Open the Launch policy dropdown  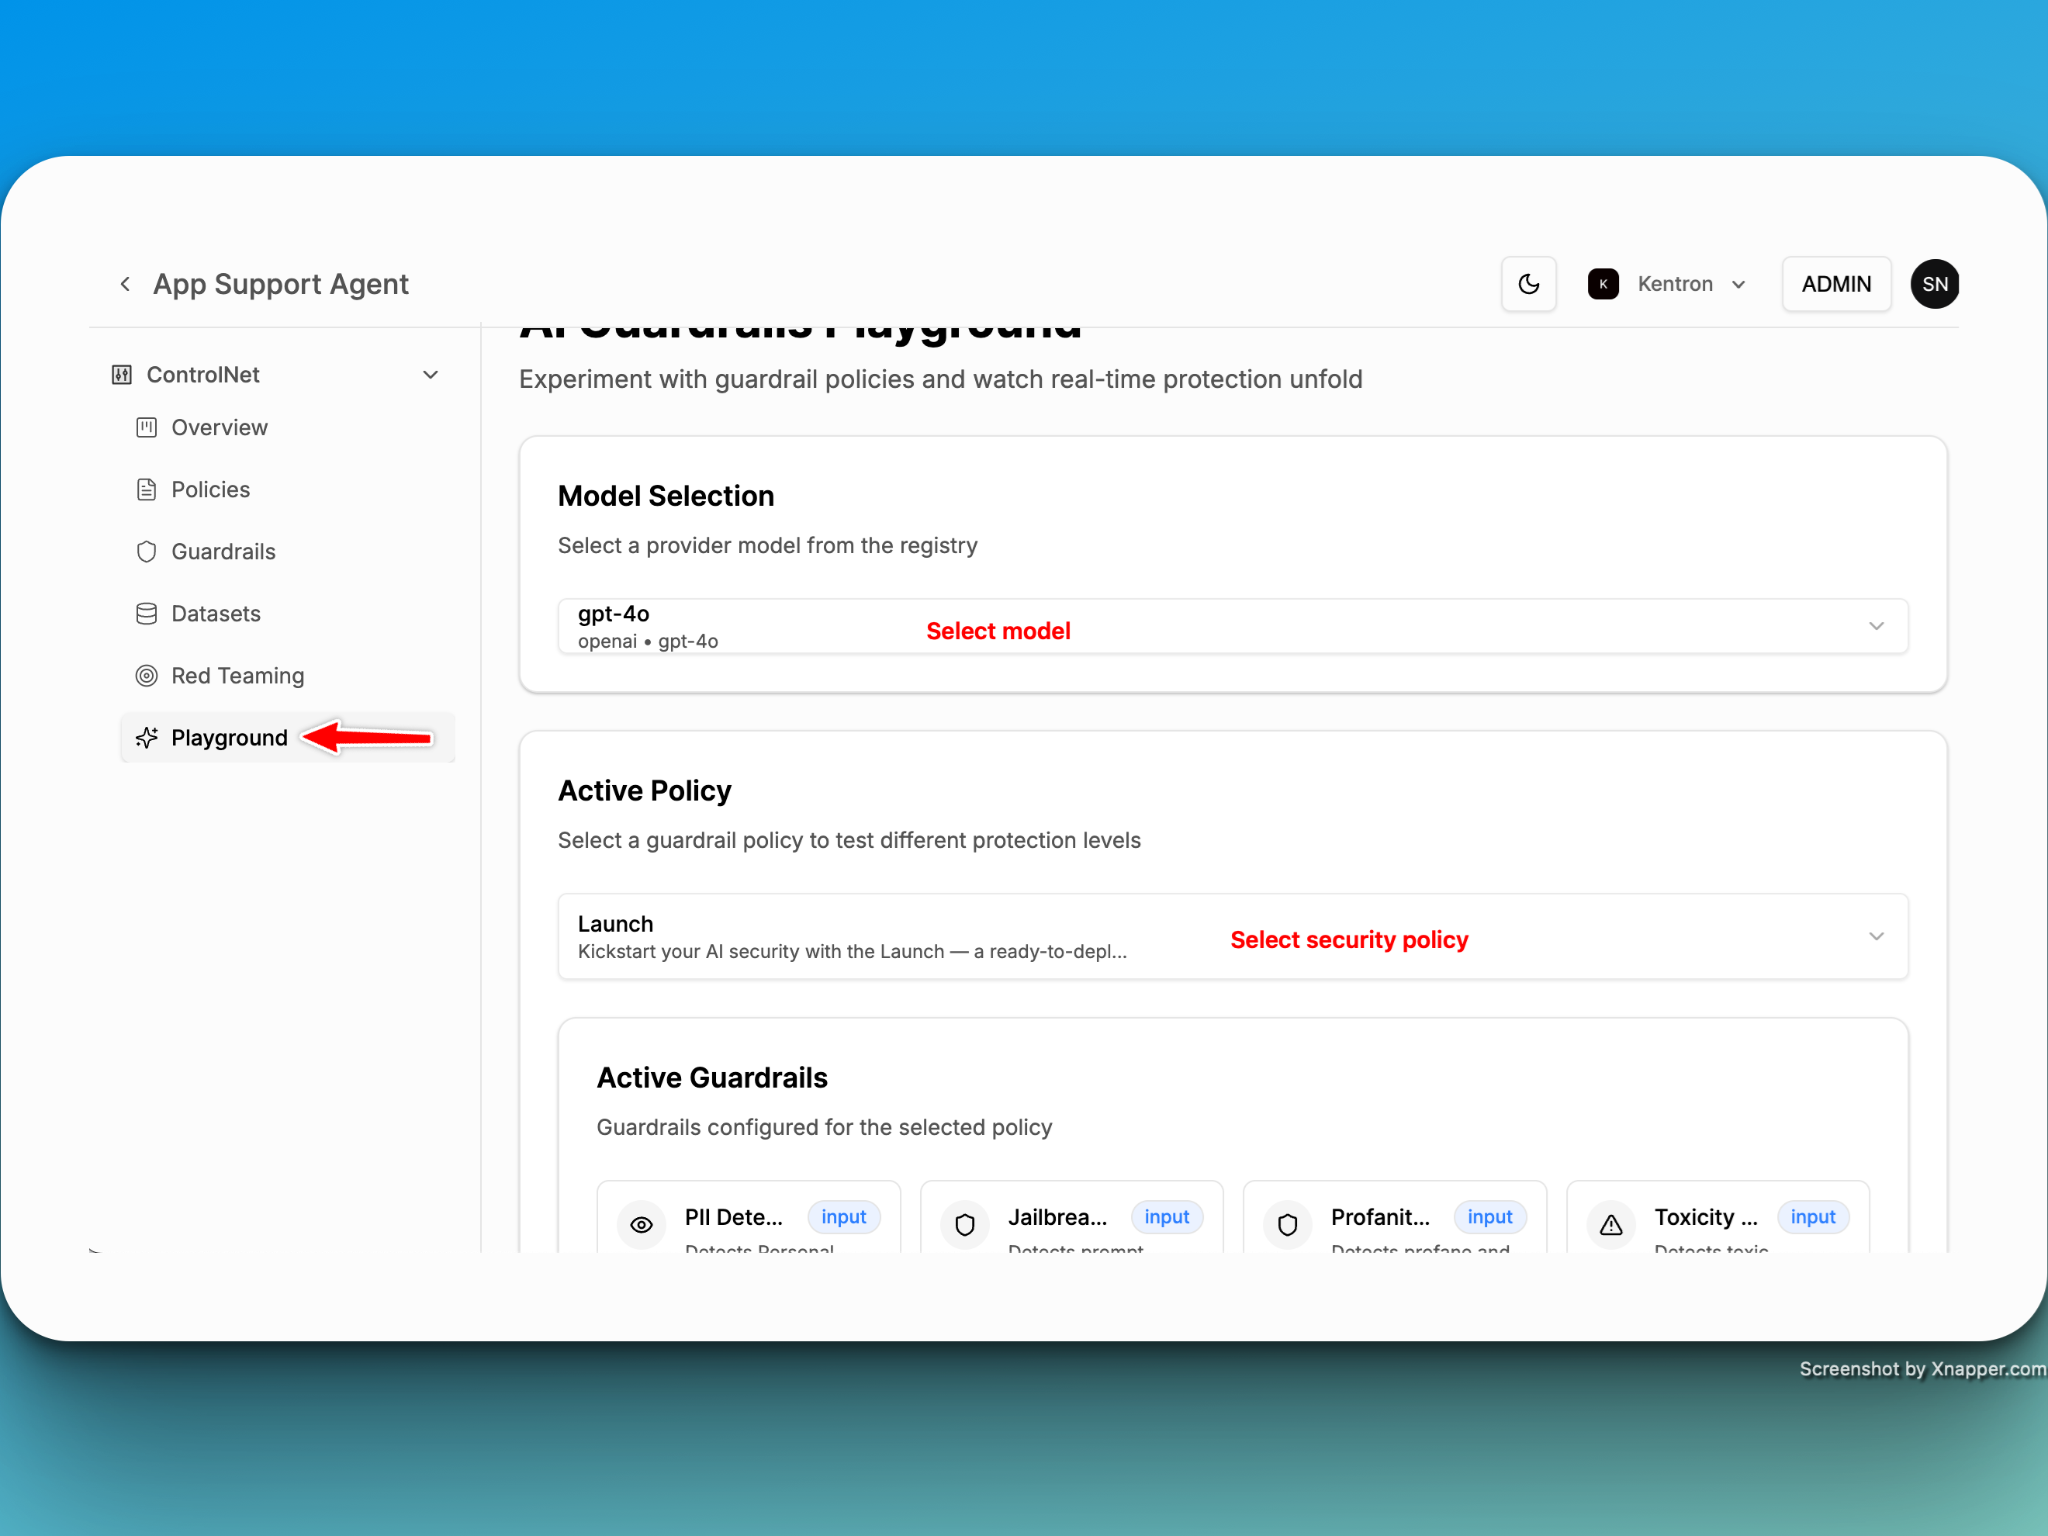(1232, 937)
